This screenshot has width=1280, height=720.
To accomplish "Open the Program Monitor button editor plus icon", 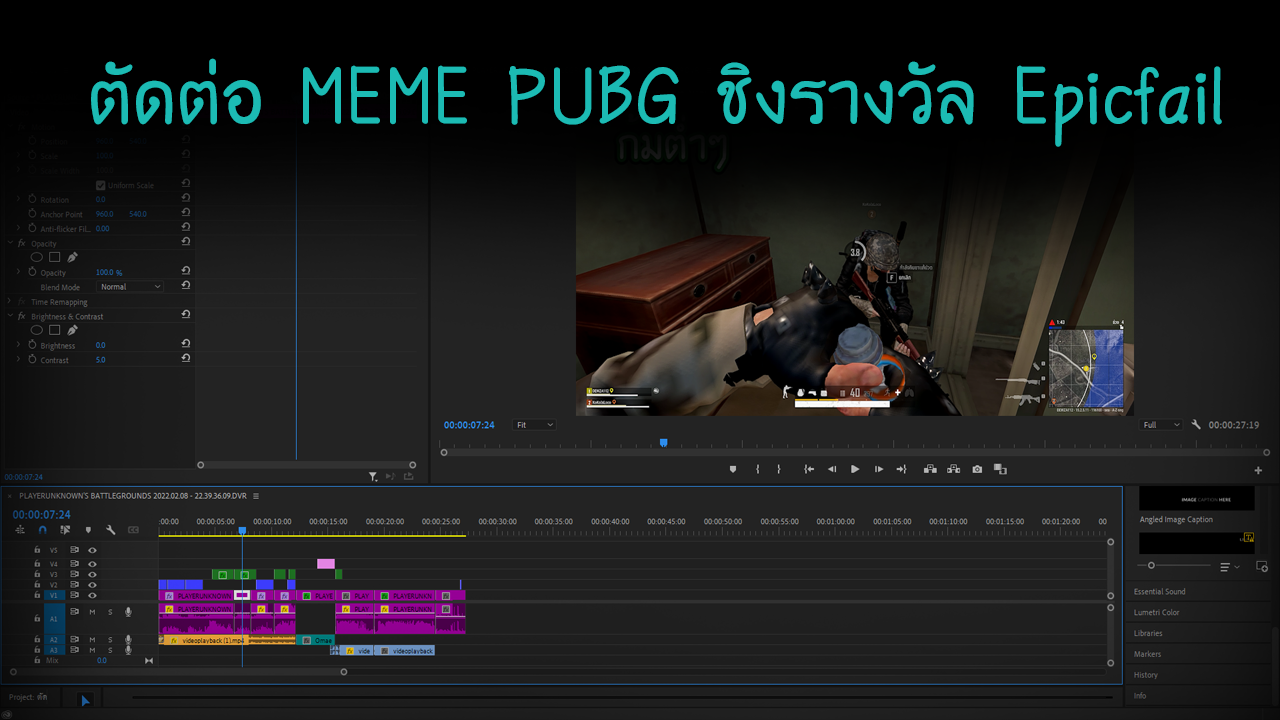I will (1258, 470).
